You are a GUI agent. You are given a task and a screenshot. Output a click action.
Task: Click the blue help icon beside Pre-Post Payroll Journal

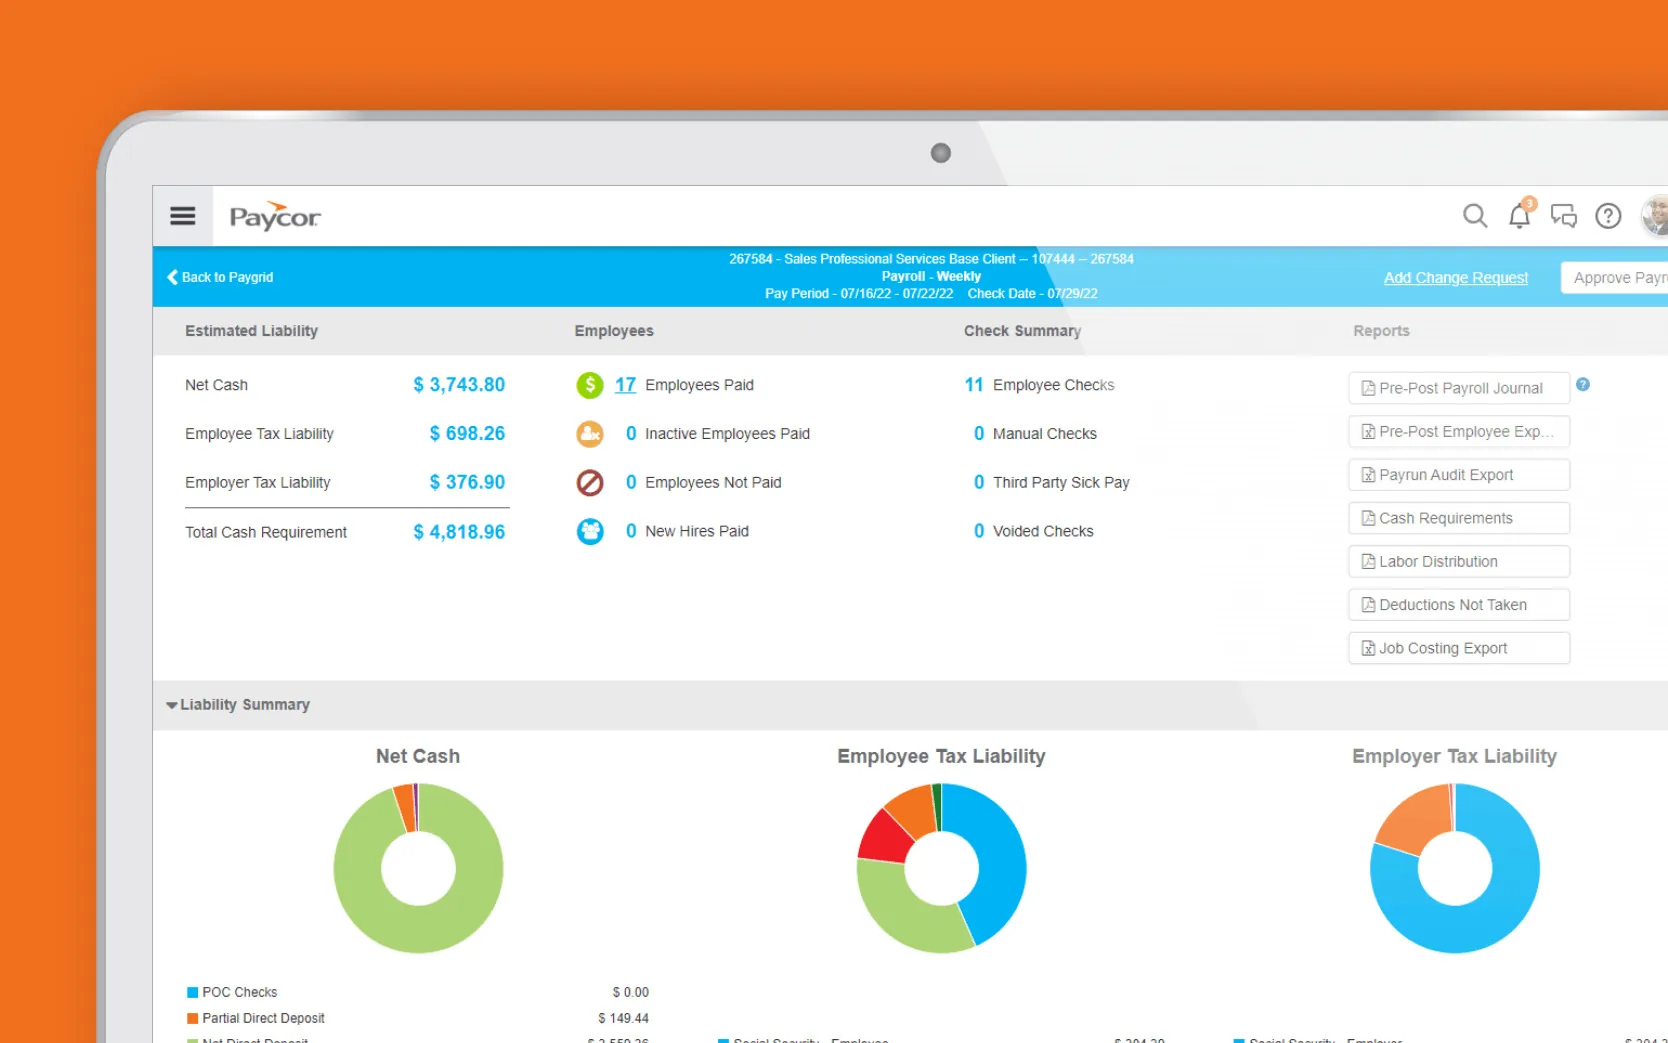(1583, 384)
